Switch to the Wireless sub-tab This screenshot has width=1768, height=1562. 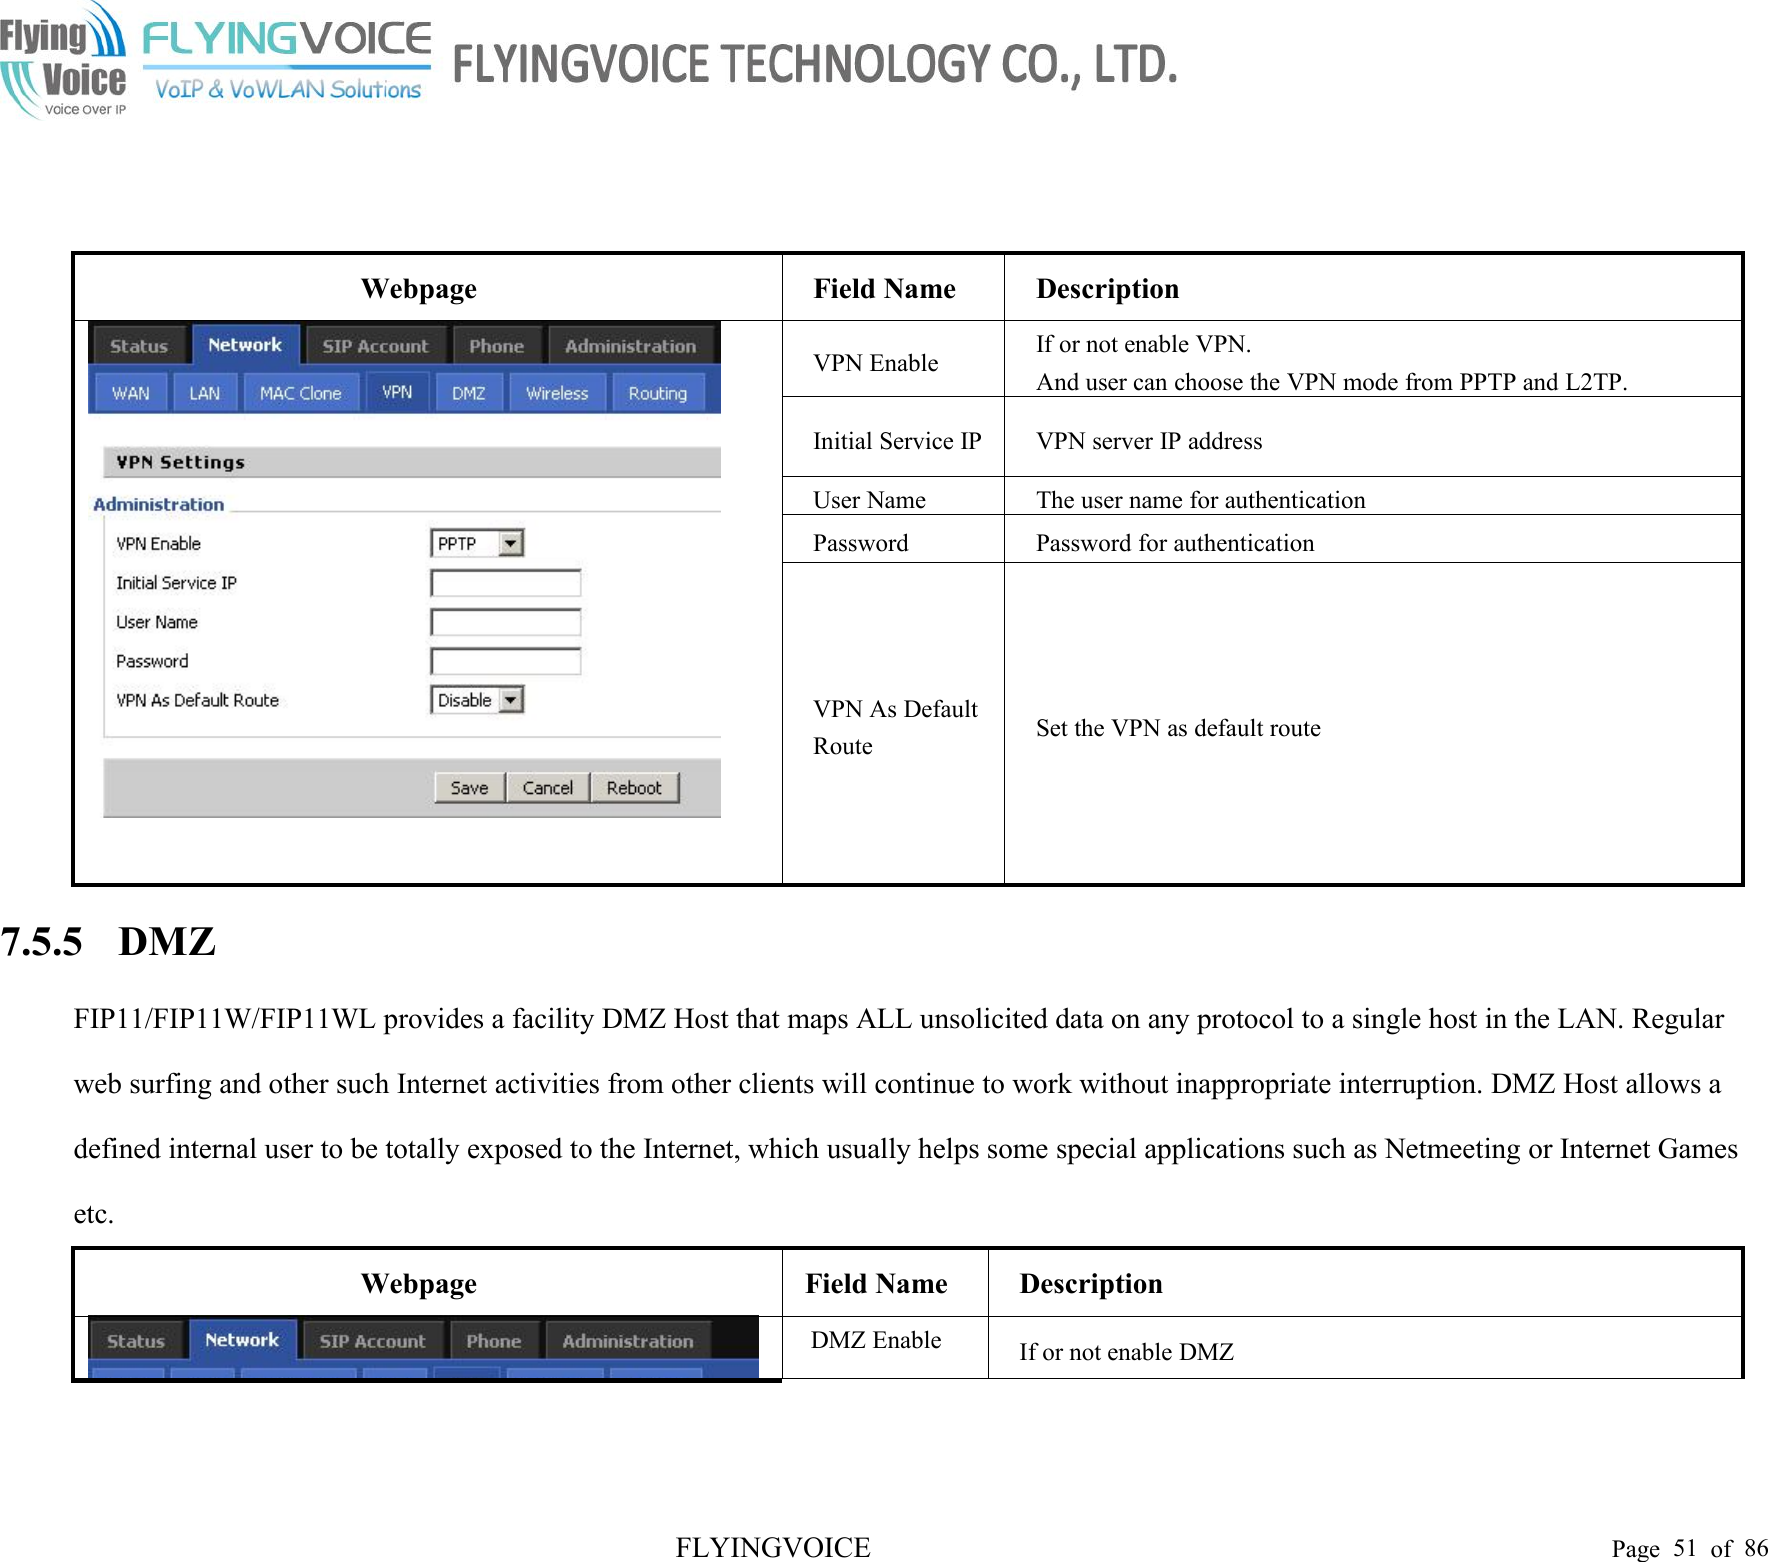pos(557,393)
